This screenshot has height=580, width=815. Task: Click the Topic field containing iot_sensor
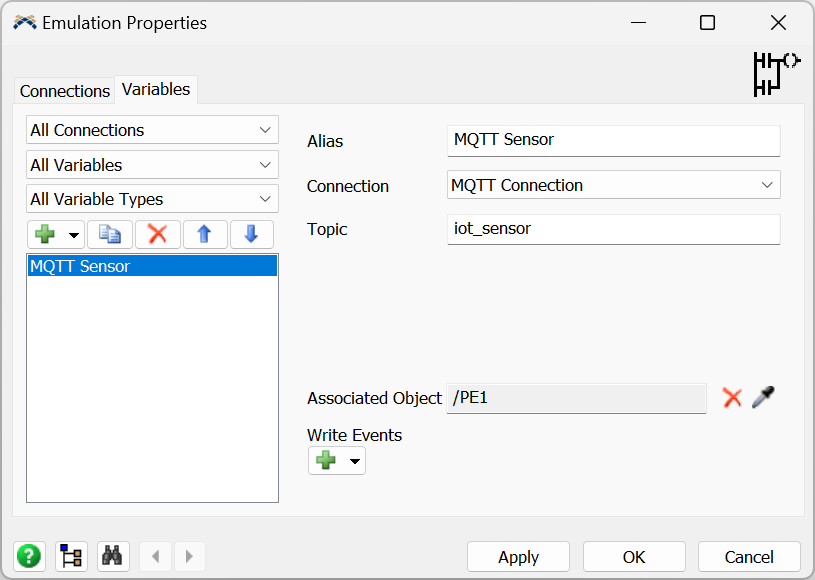613,229
